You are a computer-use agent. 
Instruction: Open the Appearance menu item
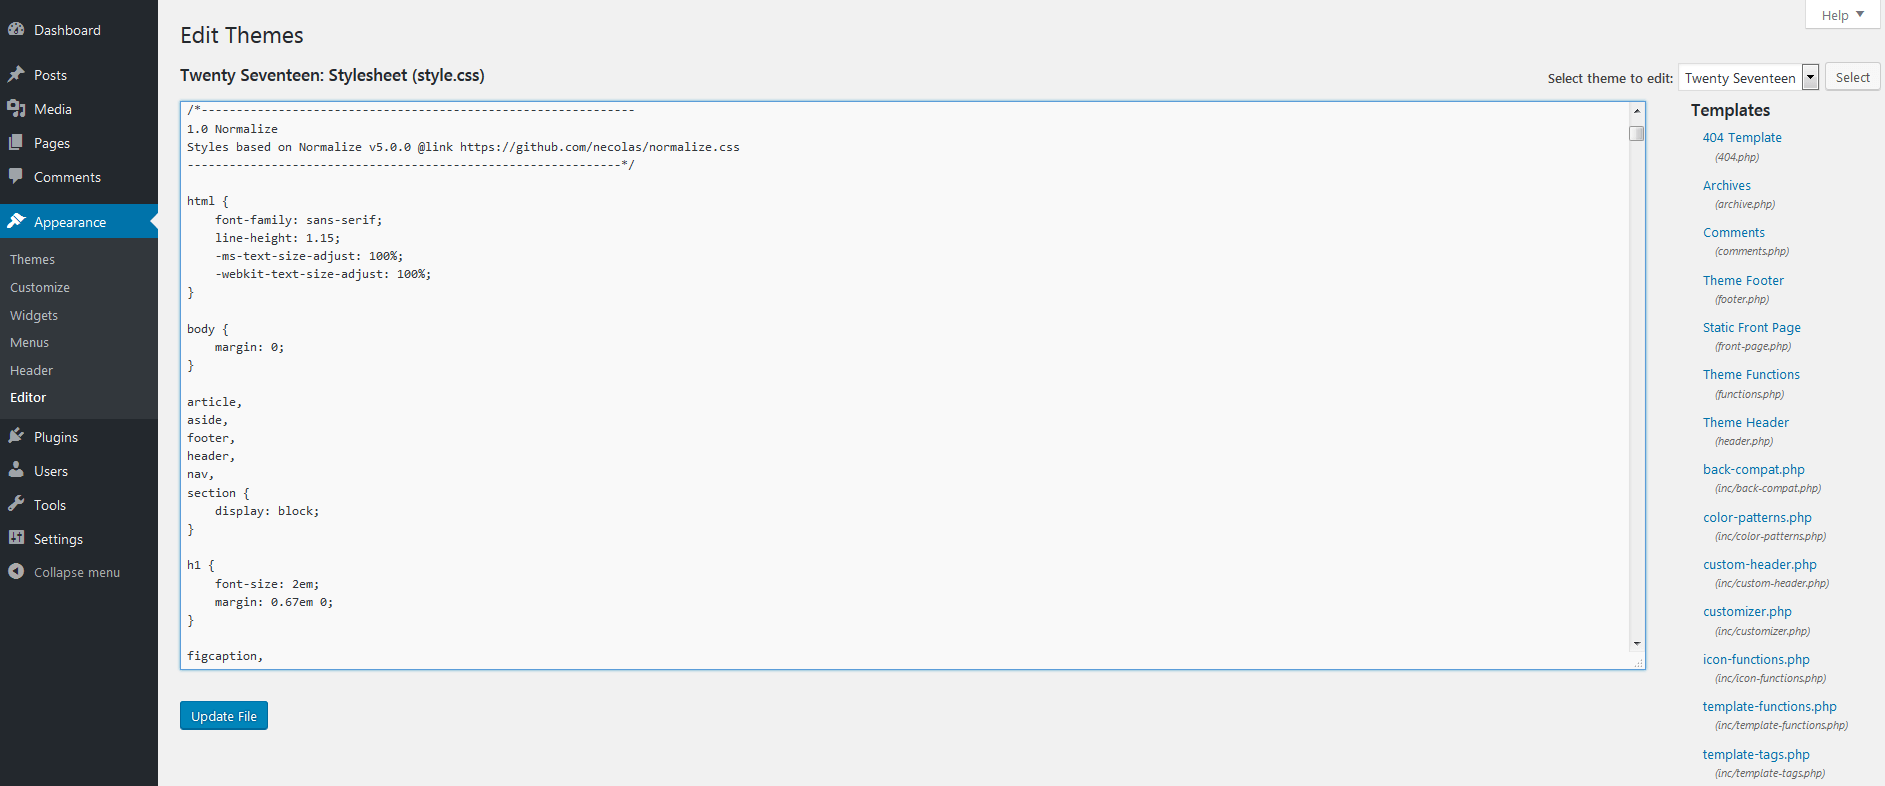(79, 222)
